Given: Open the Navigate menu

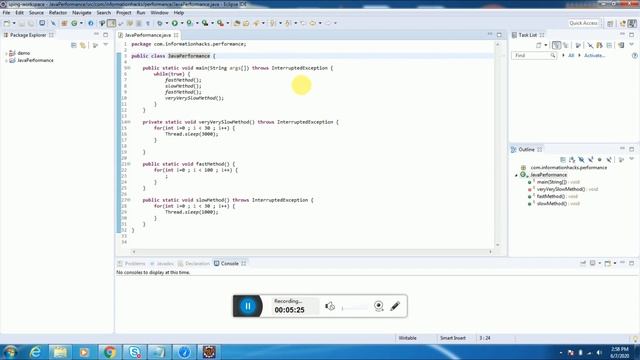Looking at the screenshot, I should 82,13.
